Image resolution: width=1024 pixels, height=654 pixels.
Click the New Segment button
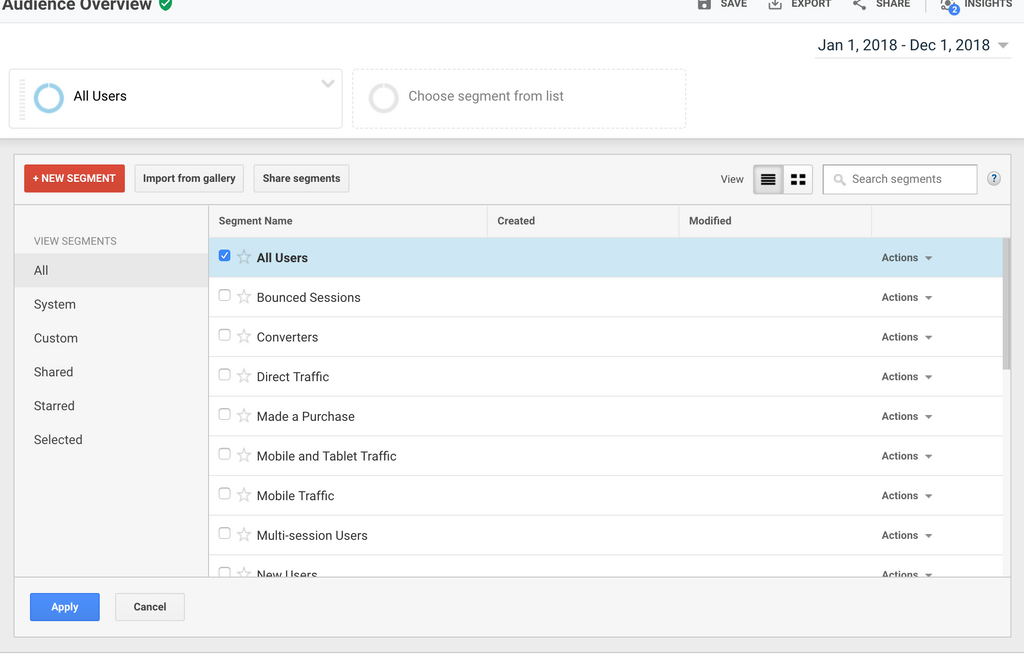pos(74,178)
